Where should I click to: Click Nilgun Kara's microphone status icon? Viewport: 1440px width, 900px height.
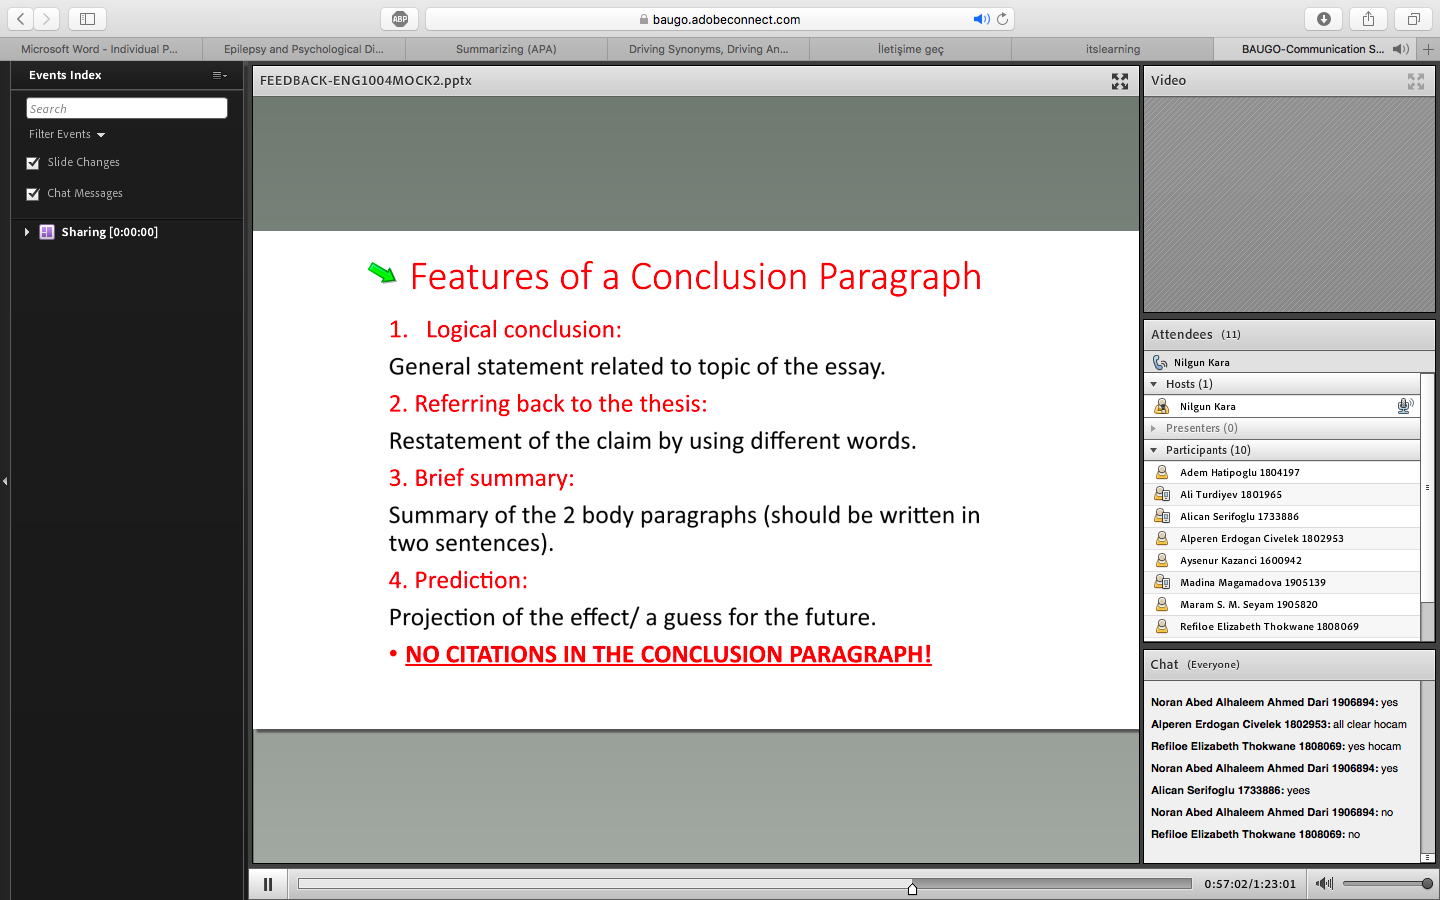pos(1405,406)
